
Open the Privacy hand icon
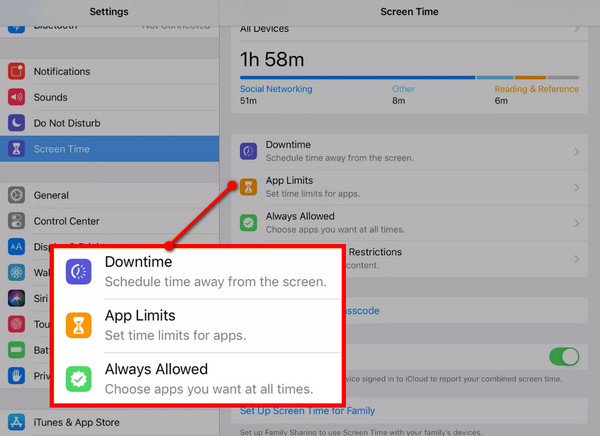16,376
